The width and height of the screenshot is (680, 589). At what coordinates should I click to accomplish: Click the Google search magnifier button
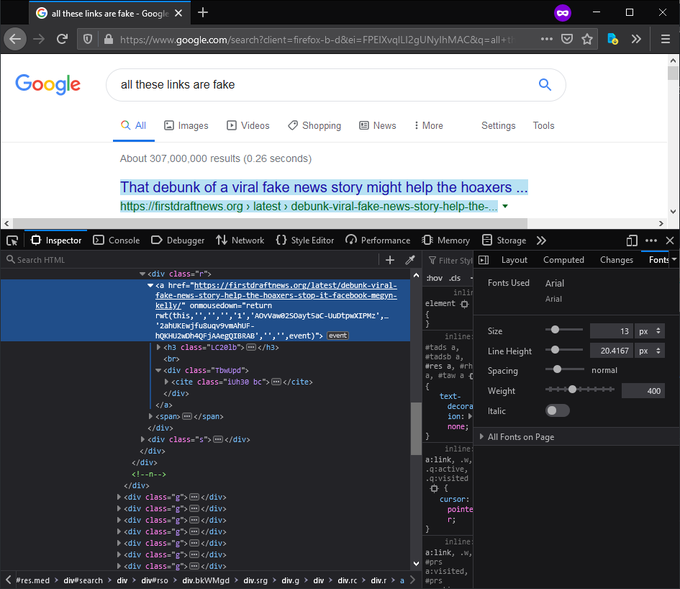545,85
